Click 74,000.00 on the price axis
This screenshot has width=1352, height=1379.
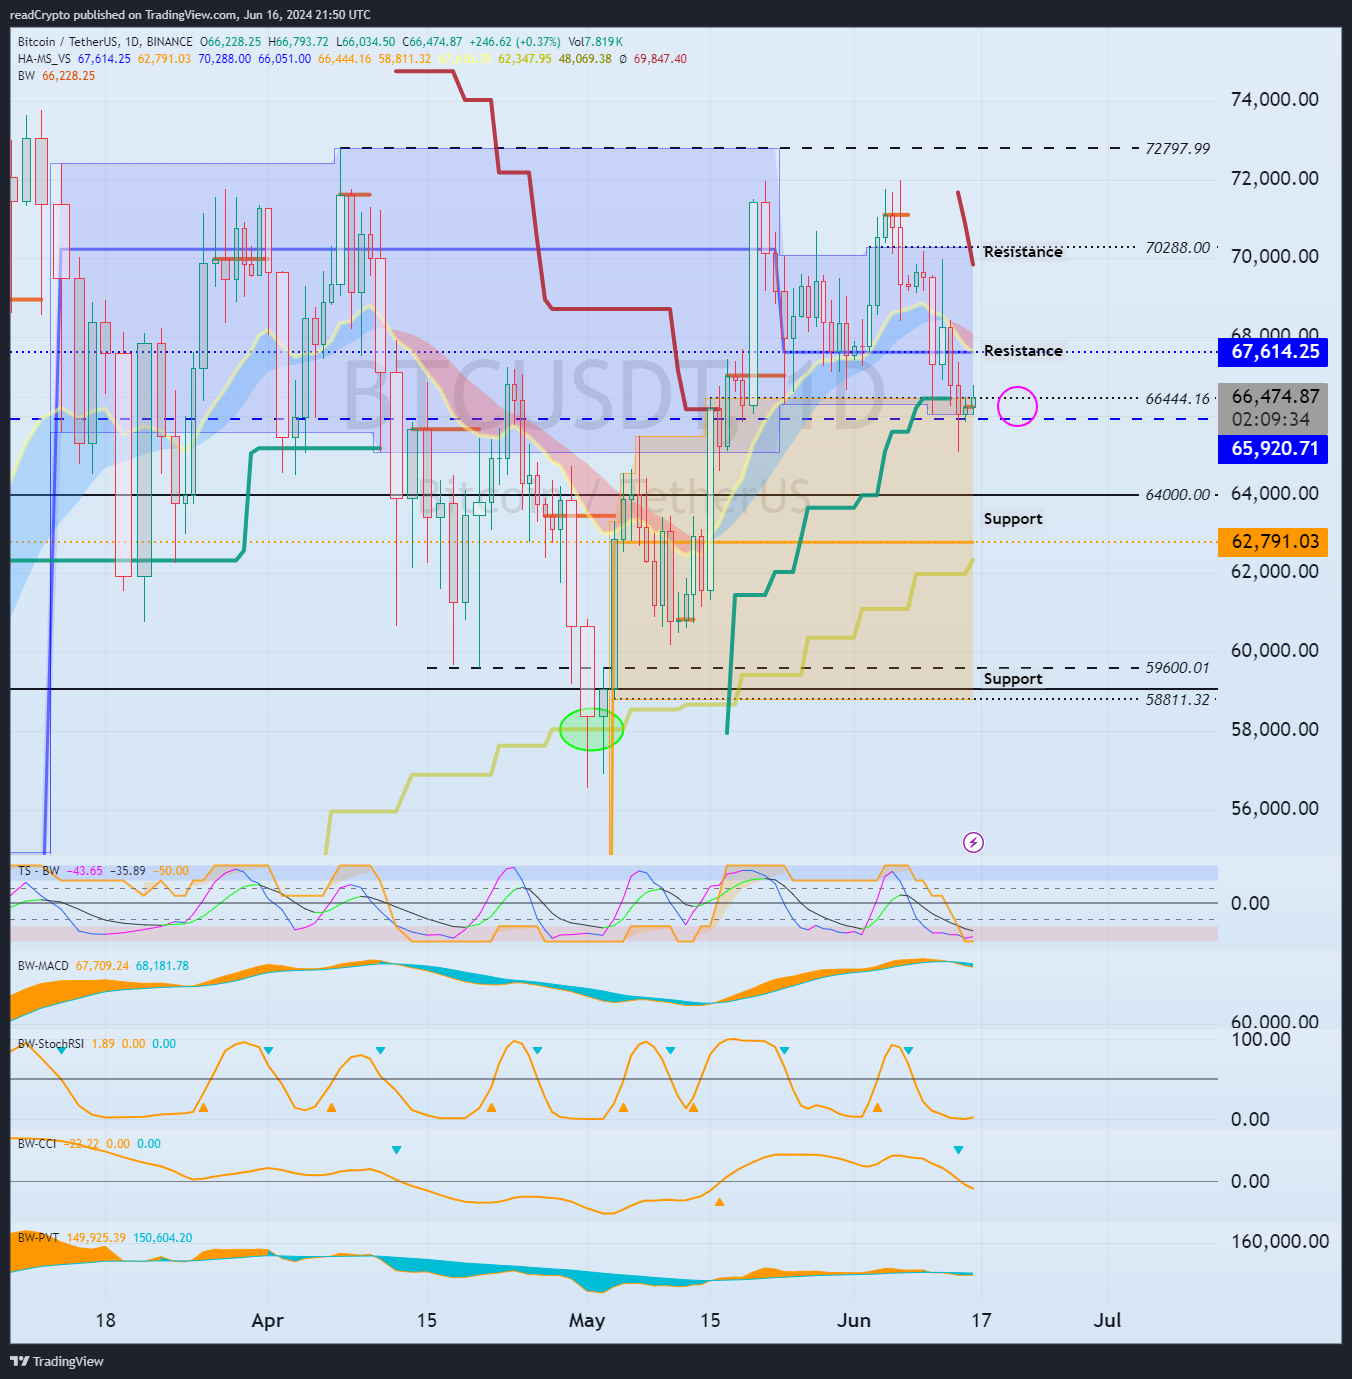click(1274, 99)
